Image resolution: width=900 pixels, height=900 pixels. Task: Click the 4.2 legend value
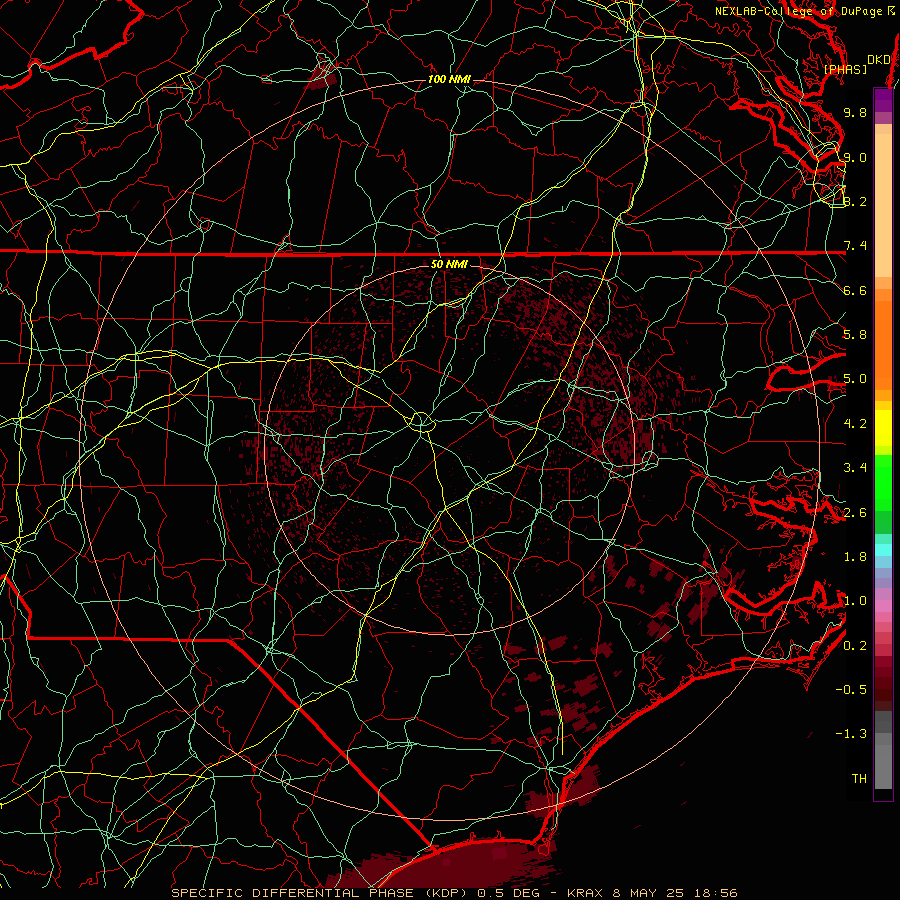click(x=855, y=424)
